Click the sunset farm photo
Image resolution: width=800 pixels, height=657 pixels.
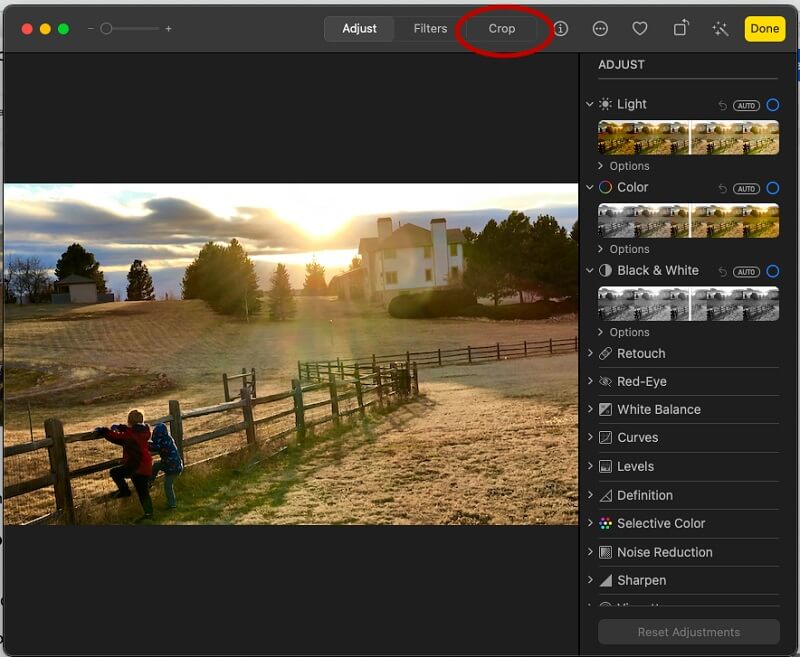(x=291, y=354)
